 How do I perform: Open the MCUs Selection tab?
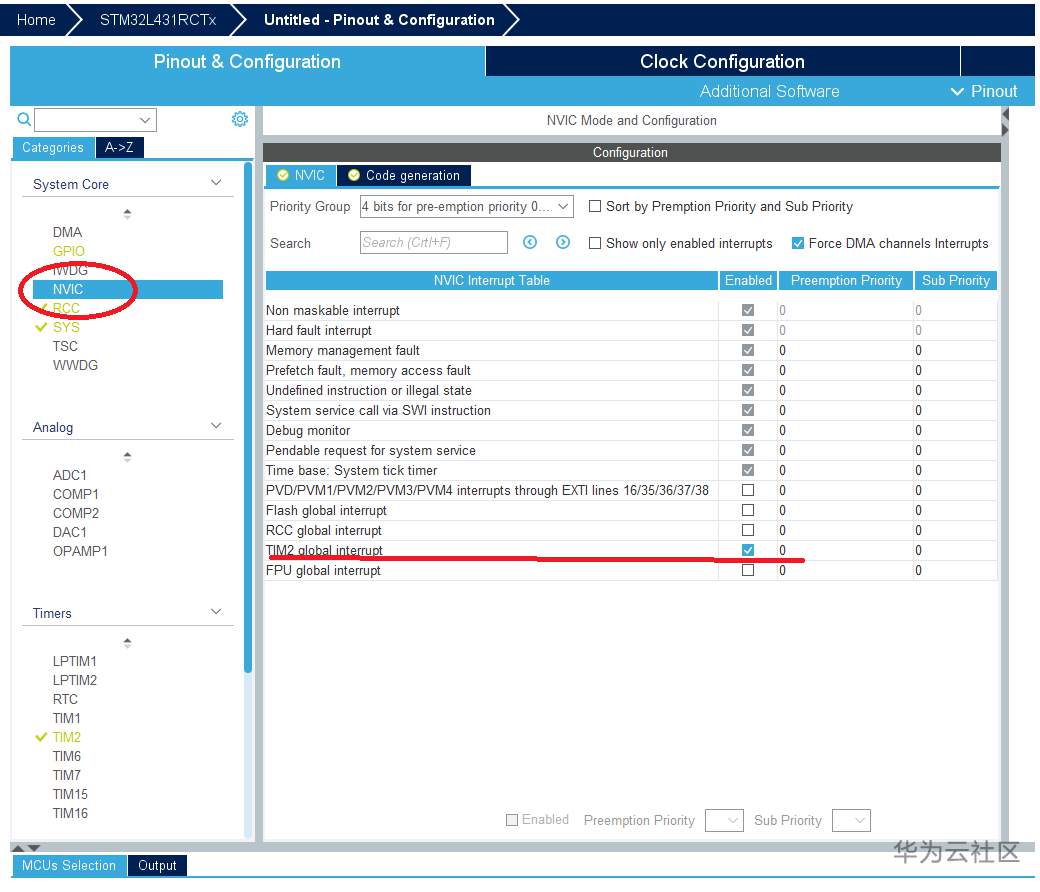click(69, 865)
